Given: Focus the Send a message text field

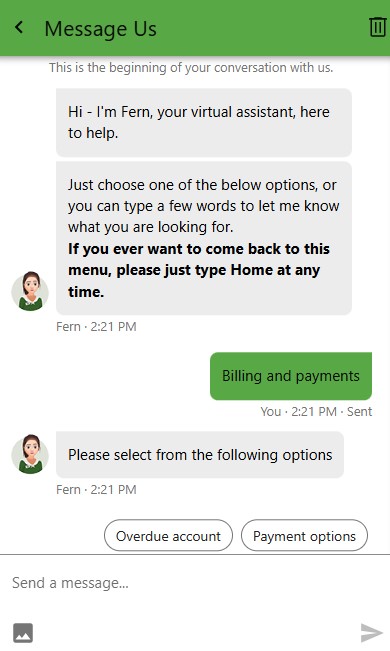Looking at the screenshot, I should (x=195, y=583).
